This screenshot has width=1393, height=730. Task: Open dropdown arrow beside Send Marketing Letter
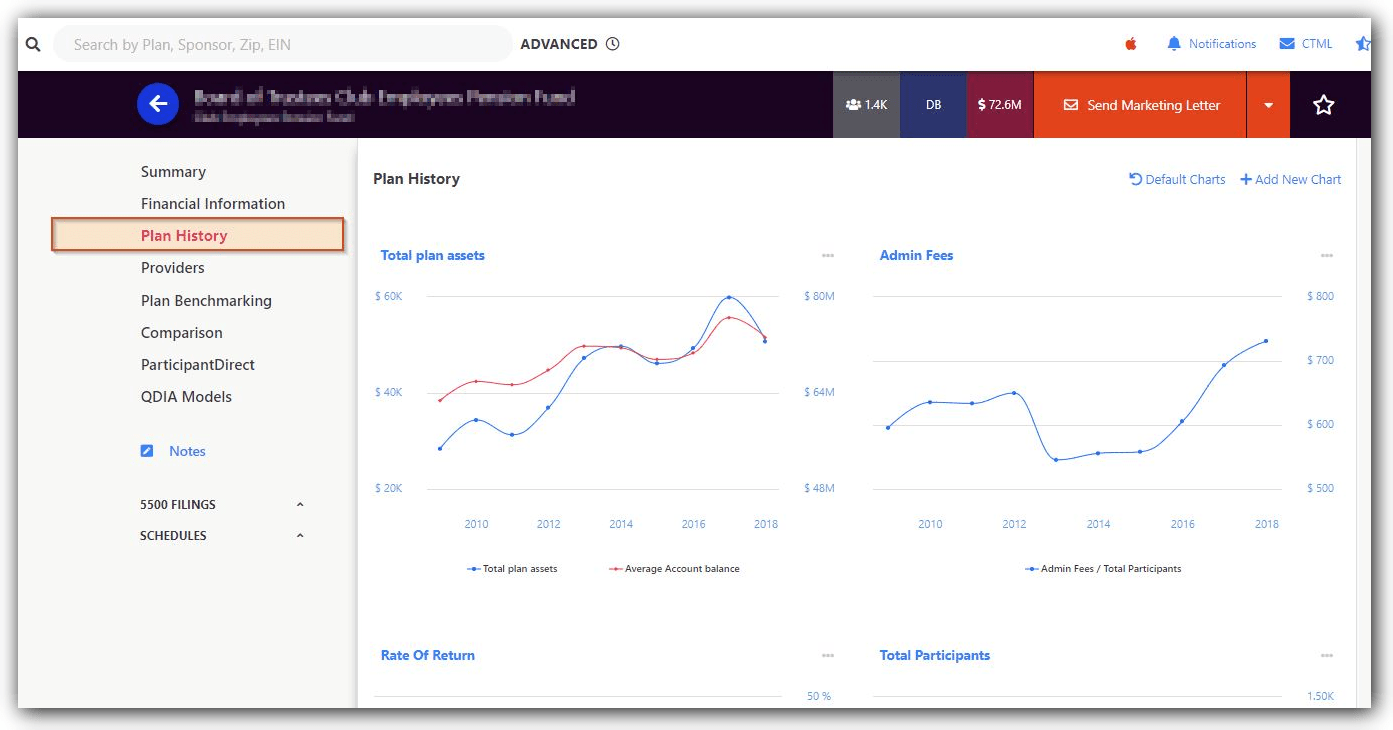[1268, 105]
